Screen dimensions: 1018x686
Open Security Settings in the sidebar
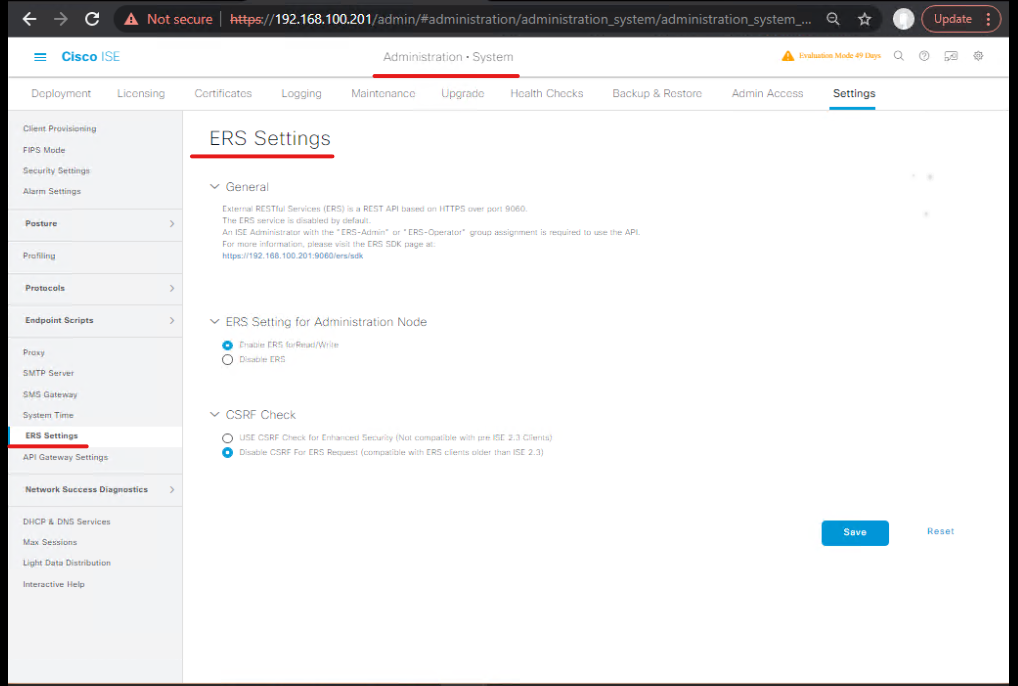pyautogui.click(x=56, y=171)
